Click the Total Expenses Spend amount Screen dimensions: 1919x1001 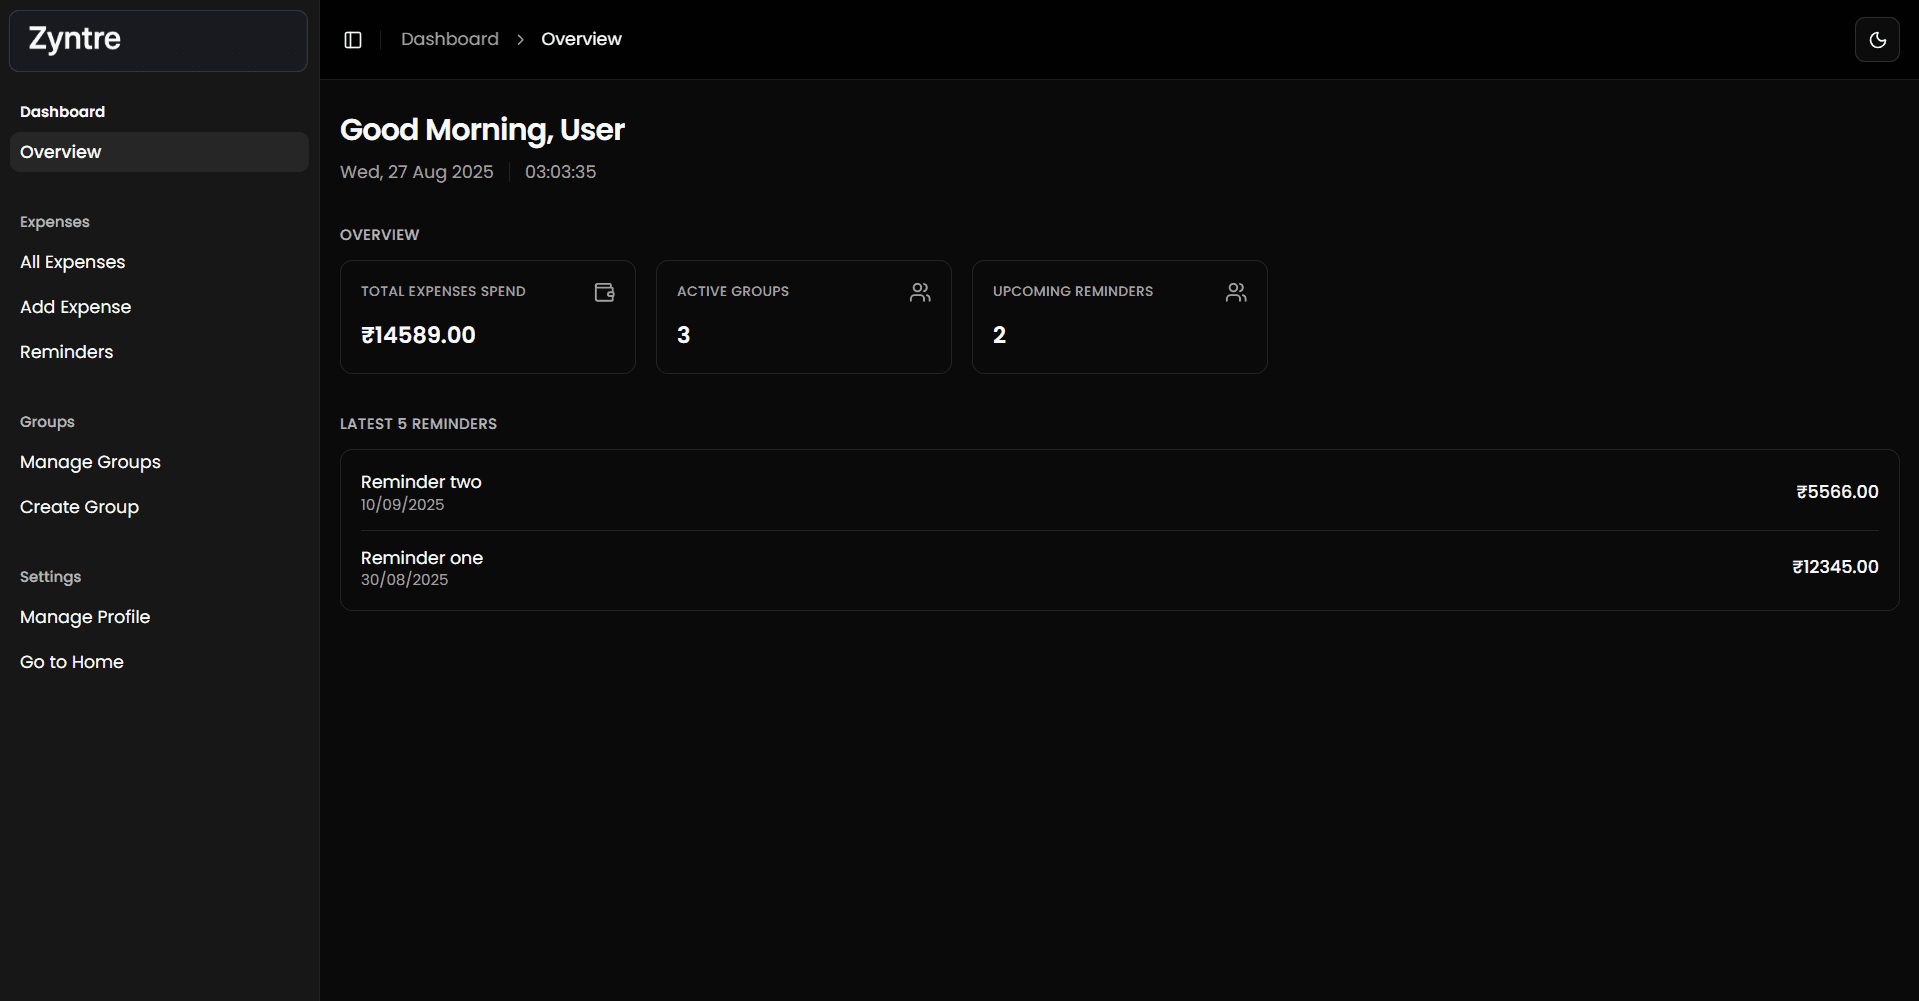(418, 335)
